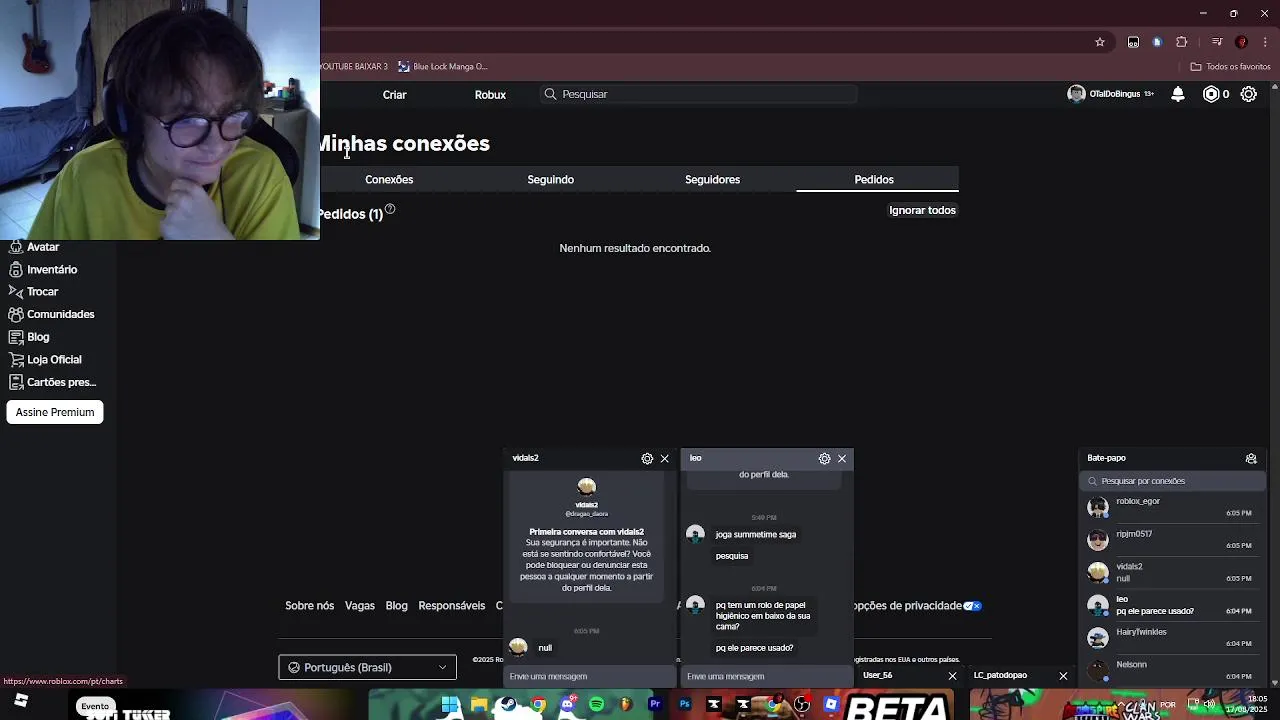Click the help icon next to Pedidos (1)
The width and height of the screenshot is (1280, 720).
[390, 209]
